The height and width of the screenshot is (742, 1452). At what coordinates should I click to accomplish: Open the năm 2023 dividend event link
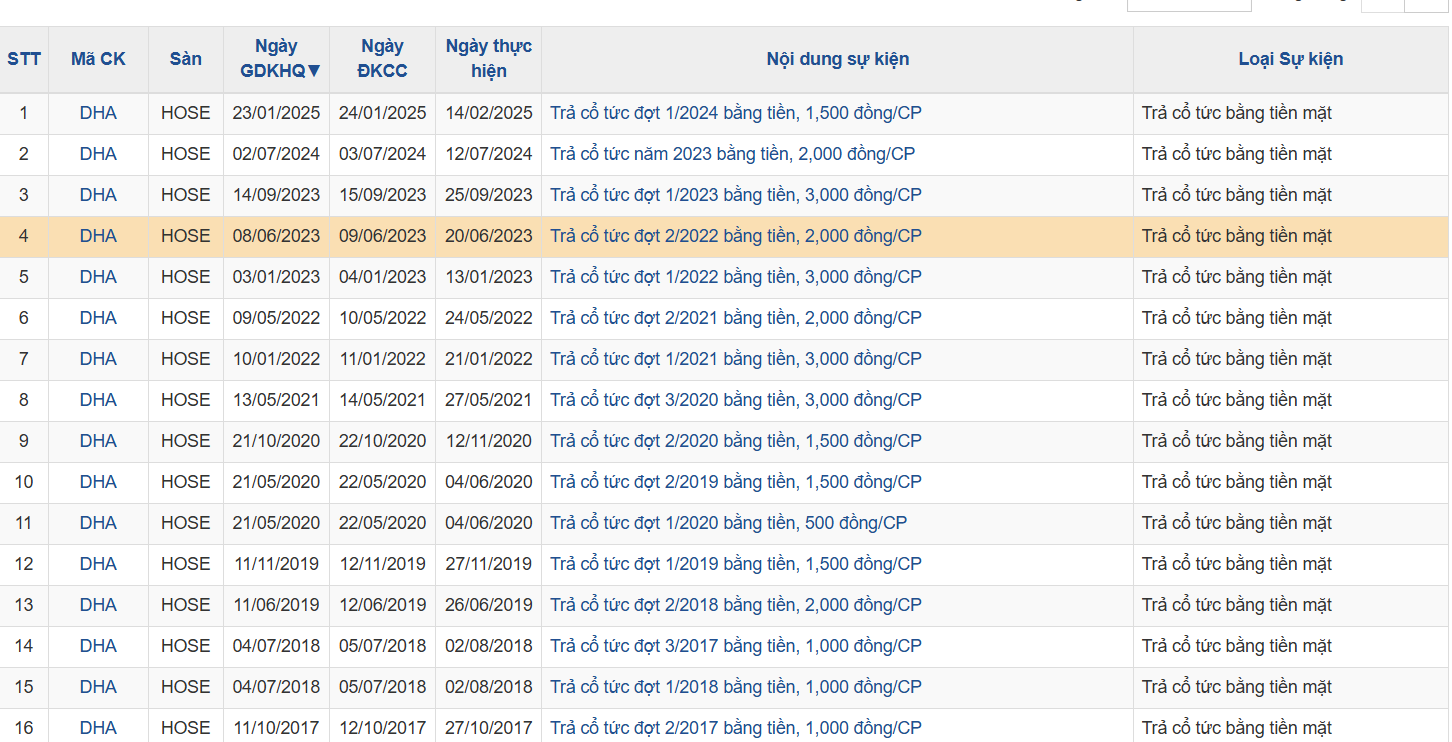(x=732, y=155)
